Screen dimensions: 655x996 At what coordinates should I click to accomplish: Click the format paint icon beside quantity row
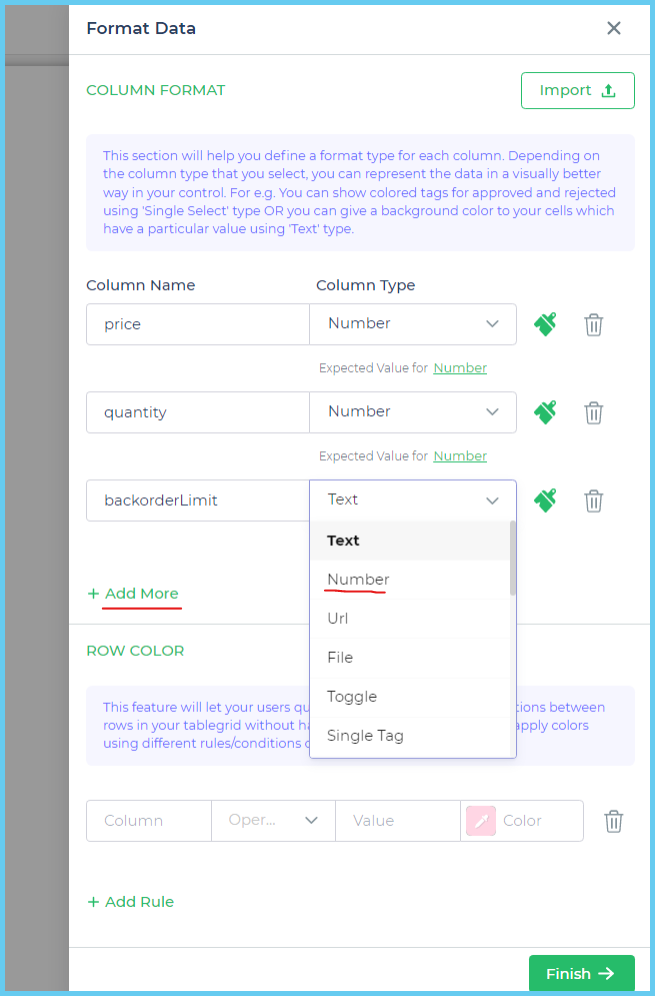click(x=544, y=412)
